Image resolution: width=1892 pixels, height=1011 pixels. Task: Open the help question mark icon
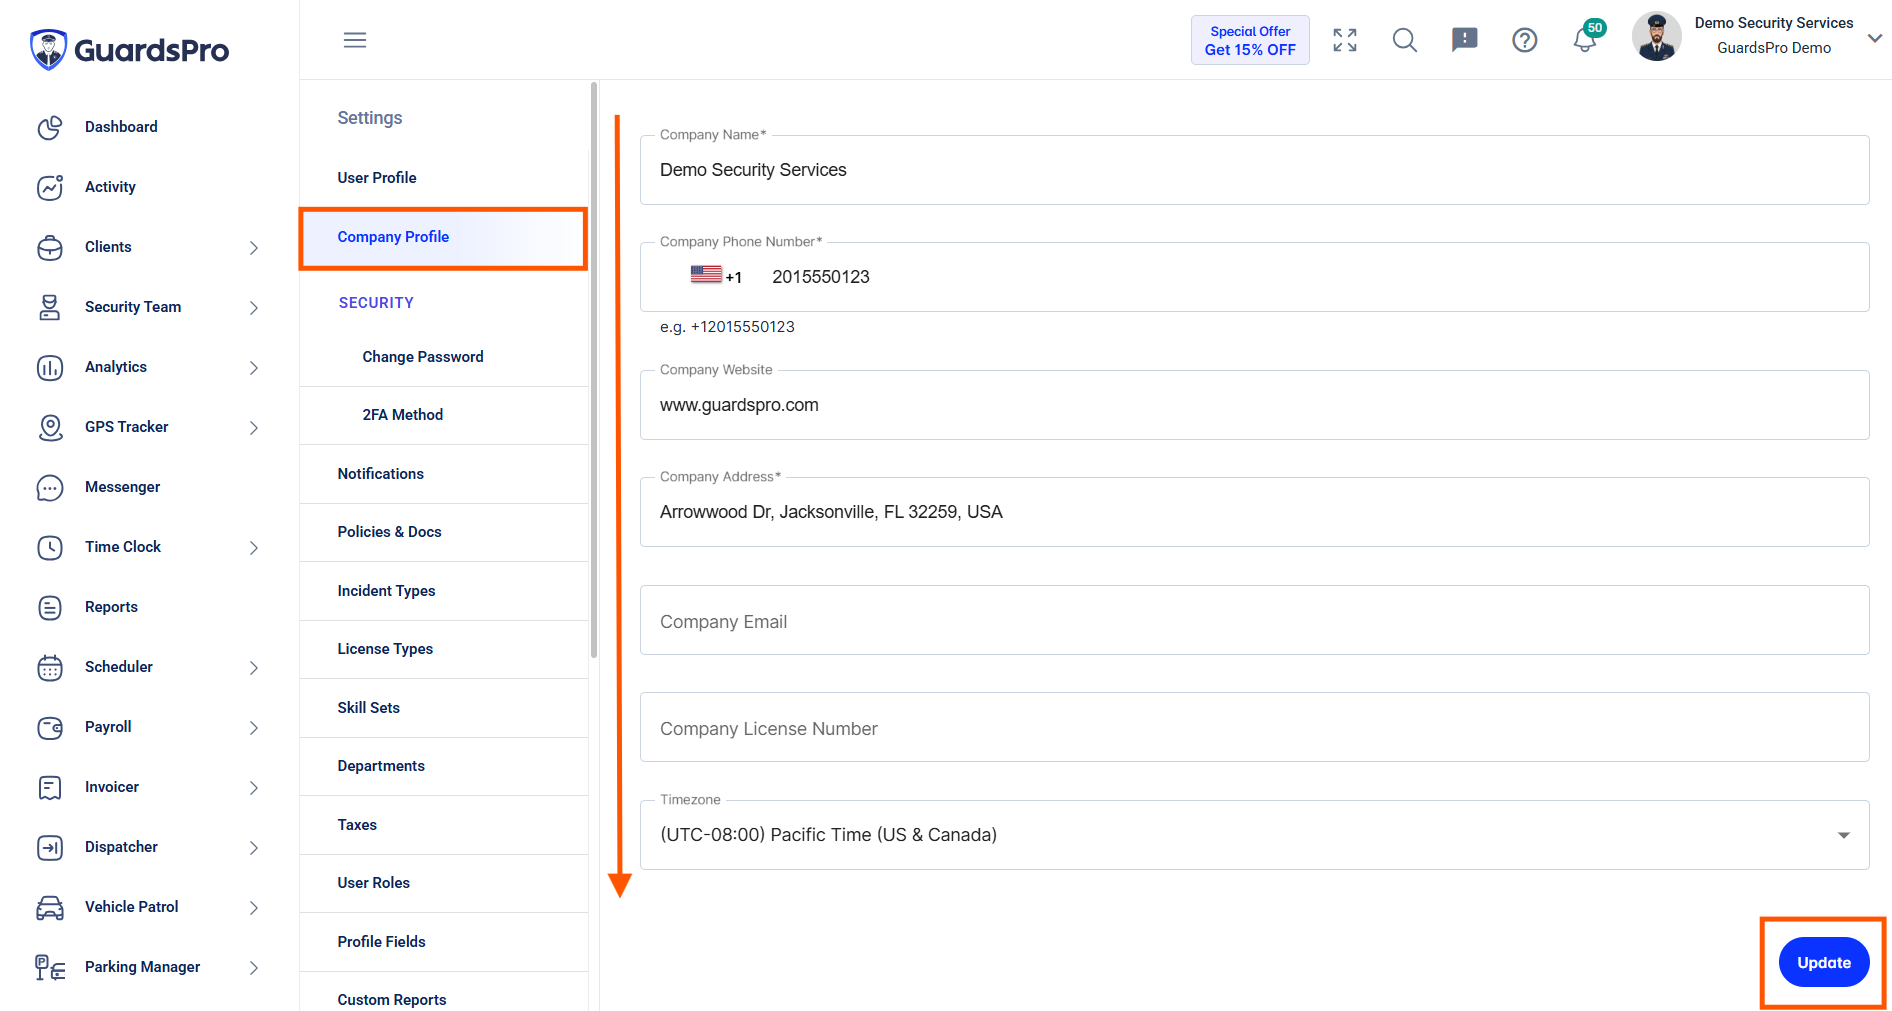(1525, 40)
